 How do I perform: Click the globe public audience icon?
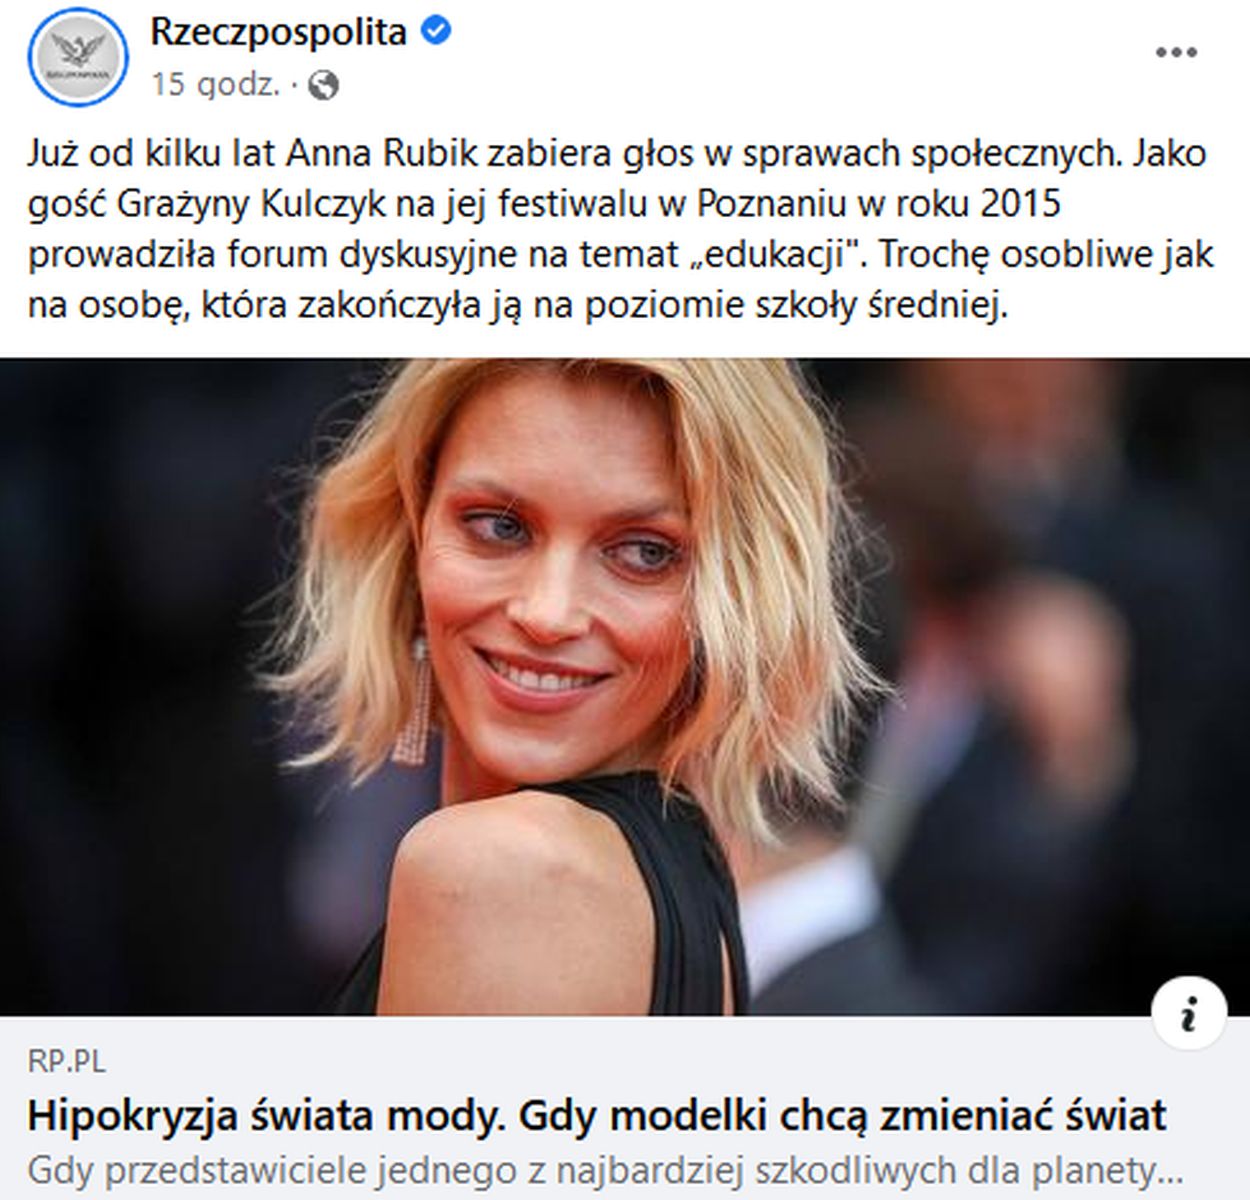pos(323,85)
